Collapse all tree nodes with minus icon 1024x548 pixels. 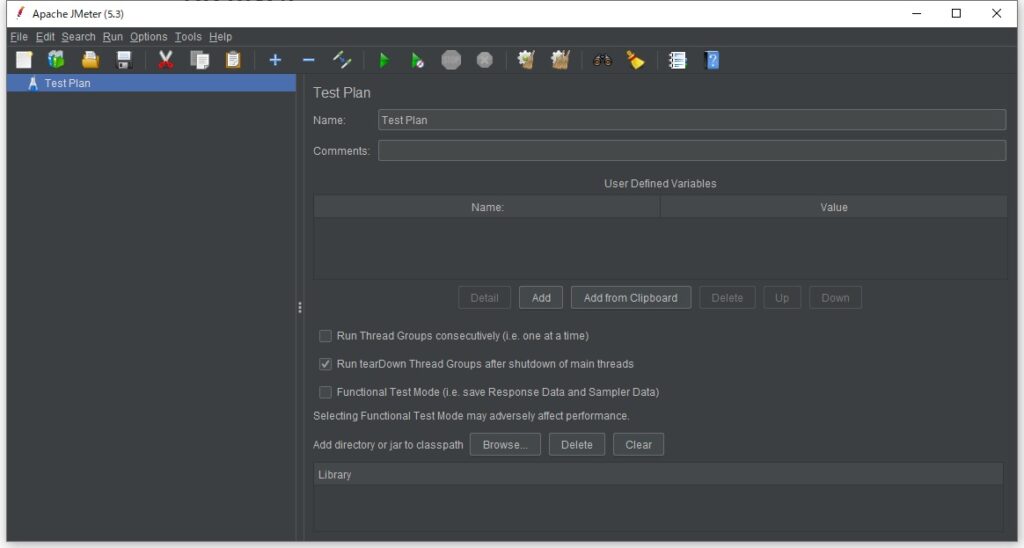(x=308, y=60)
